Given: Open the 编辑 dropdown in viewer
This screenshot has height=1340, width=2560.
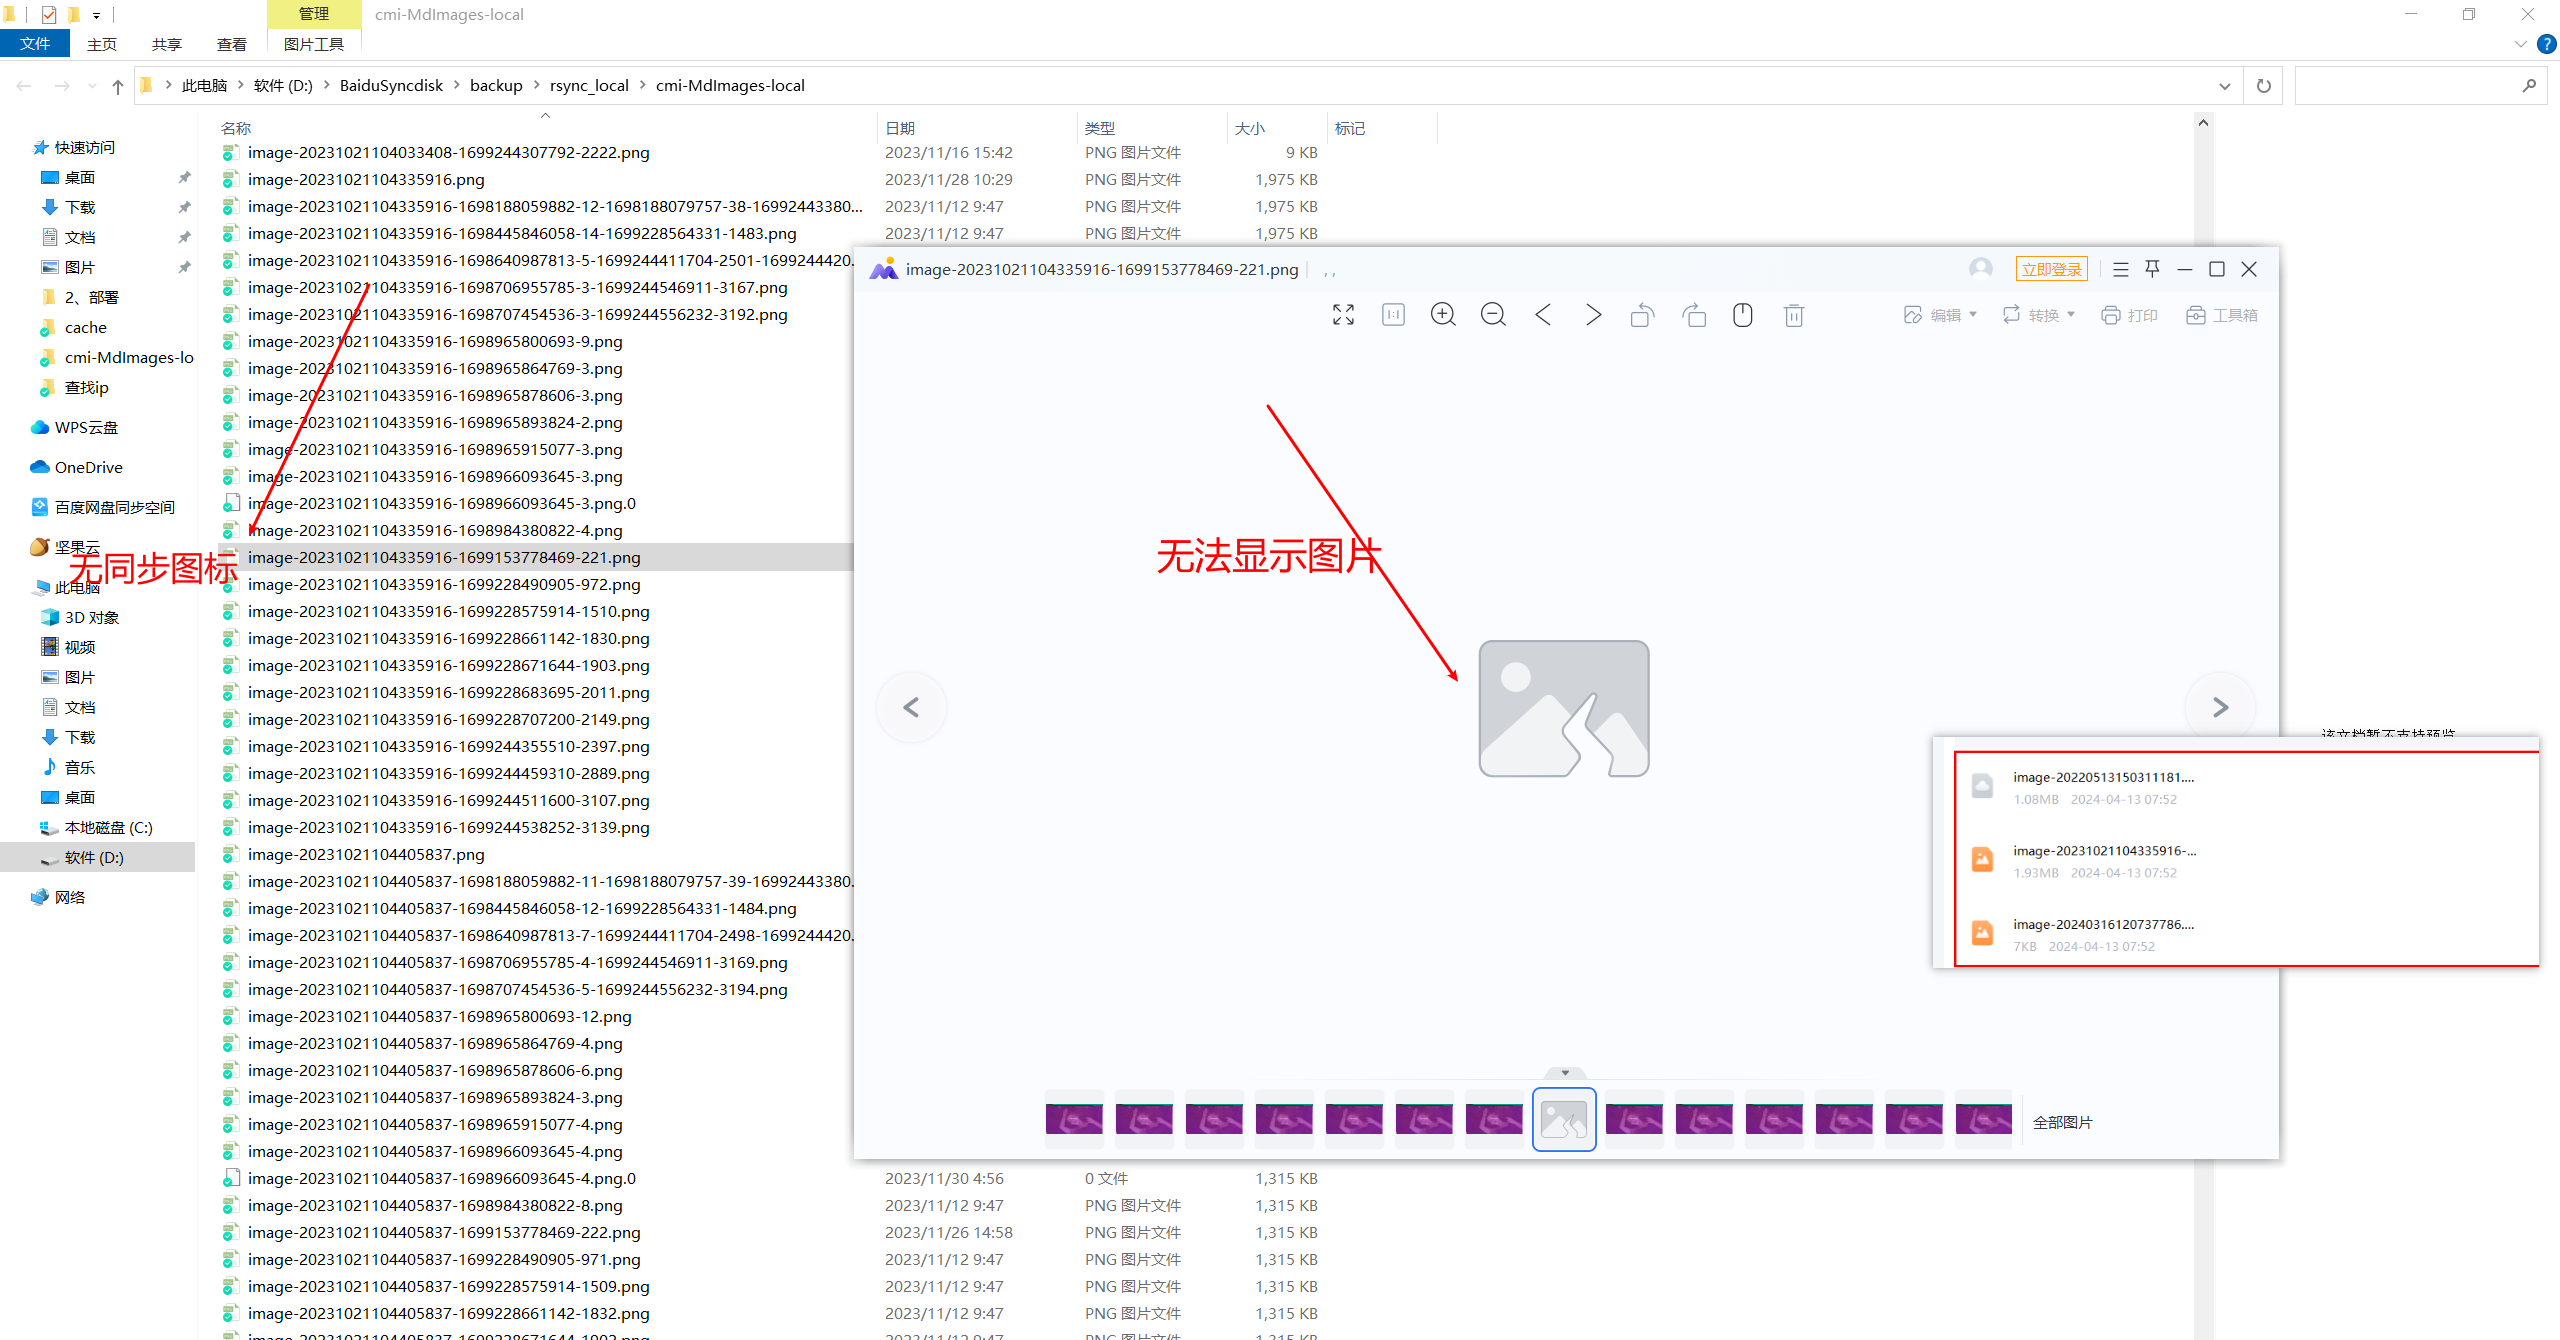Looking at the screenshot, I should coord(1940,315).
